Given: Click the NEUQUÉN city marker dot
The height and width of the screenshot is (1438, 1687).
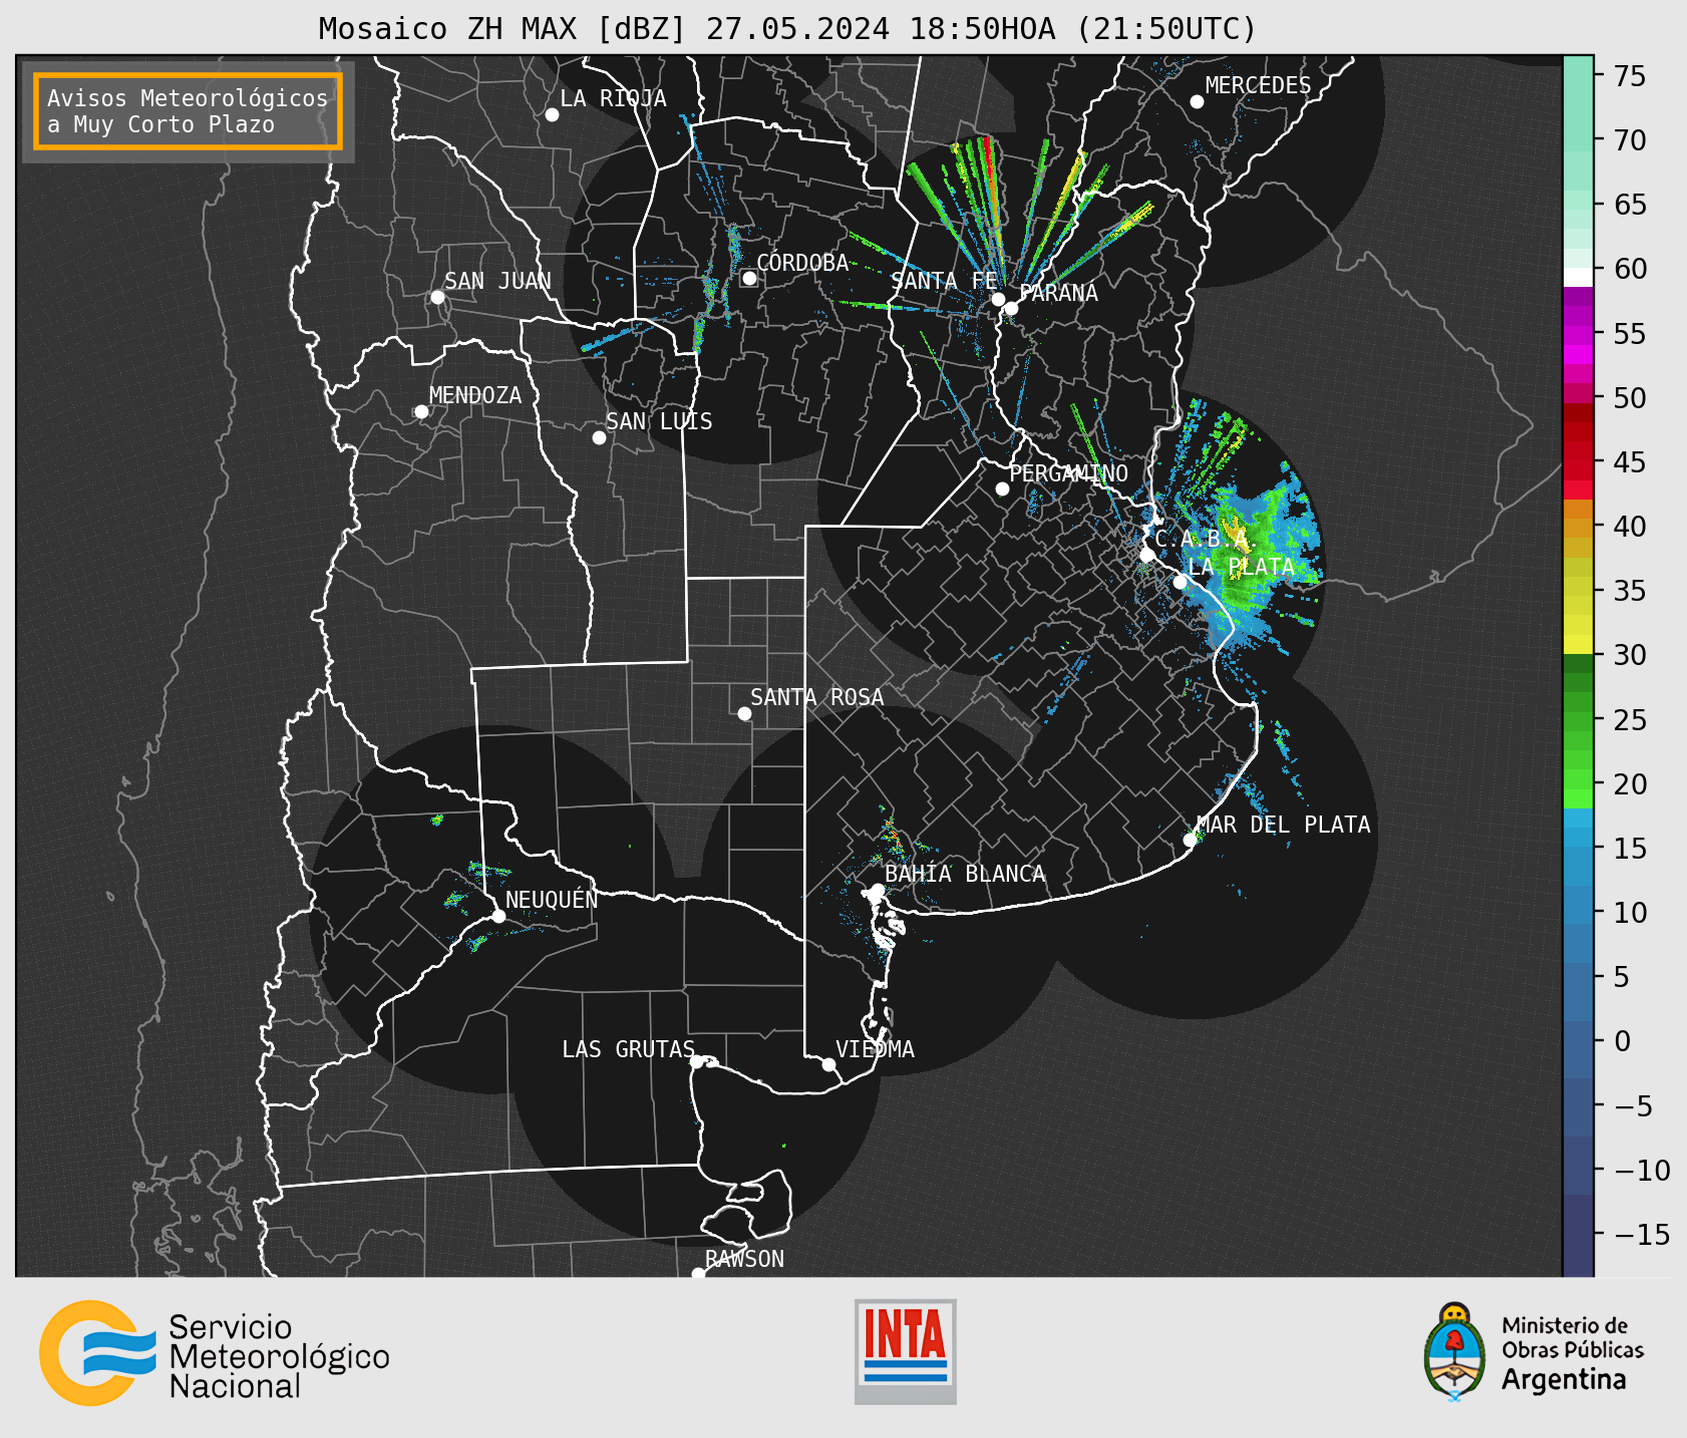Looking at the screenshot, I should coord(498,916).
